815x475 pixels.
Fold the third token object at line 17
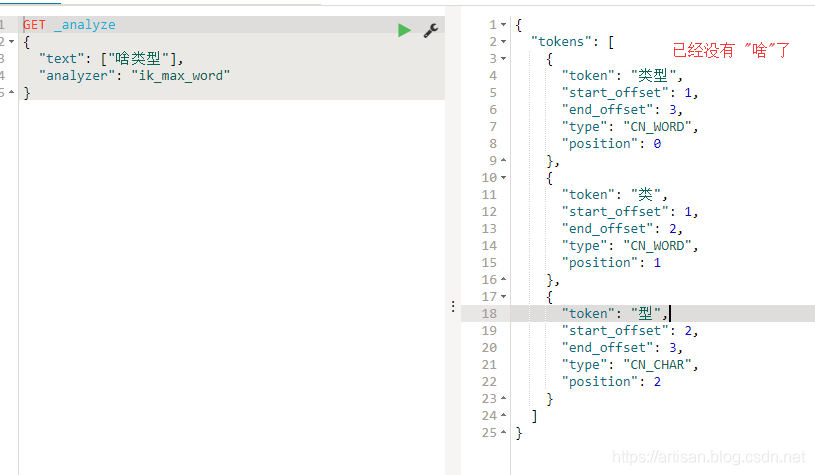[503, 297]
